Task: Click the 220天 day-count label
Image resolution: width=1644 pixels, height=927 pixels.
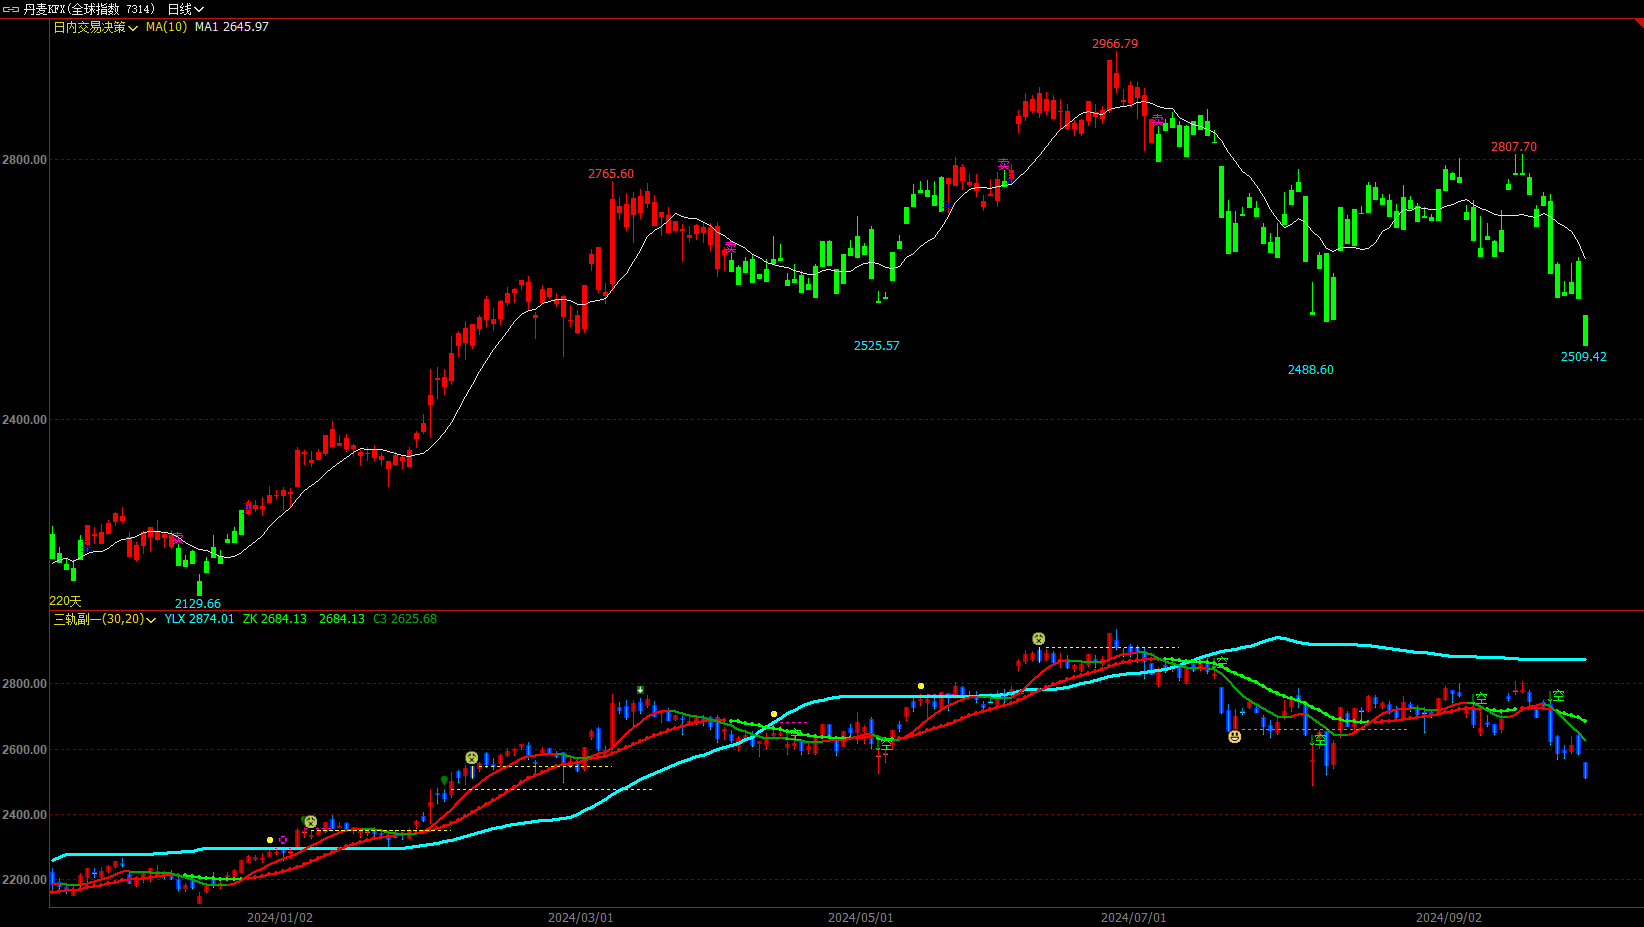Action: [x=65, y=601]
